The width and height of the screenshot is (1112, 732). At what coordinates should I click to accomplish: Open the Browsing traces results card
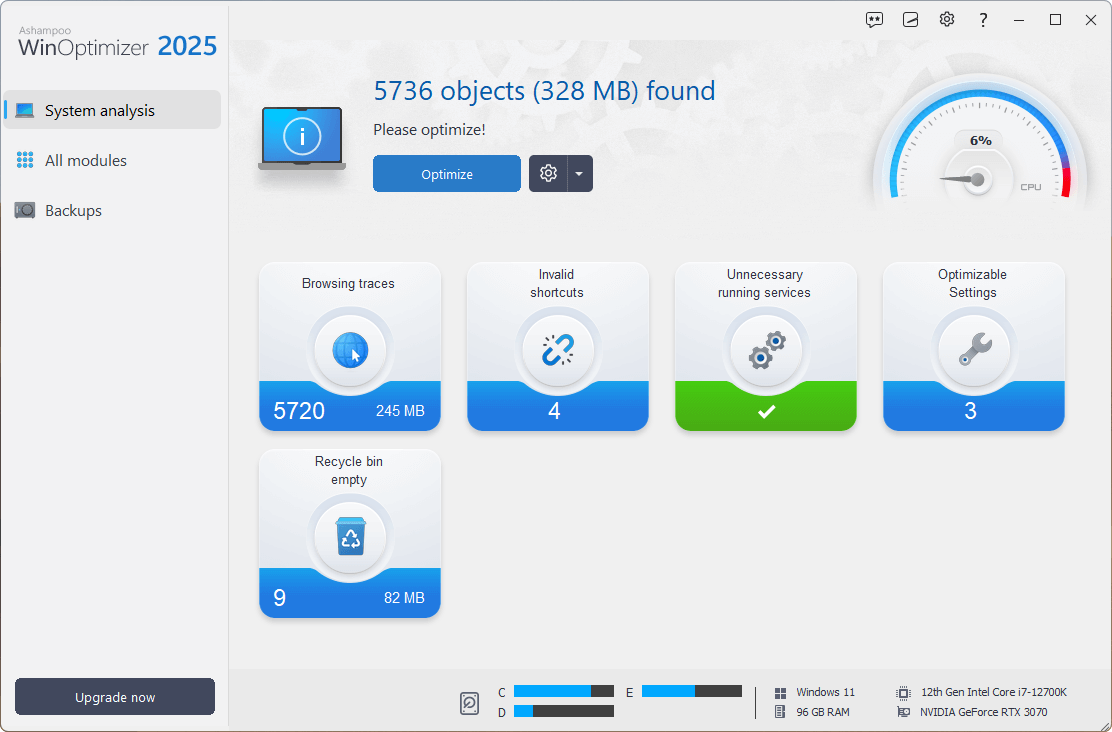pyautogui.click(x=350, y=346)
